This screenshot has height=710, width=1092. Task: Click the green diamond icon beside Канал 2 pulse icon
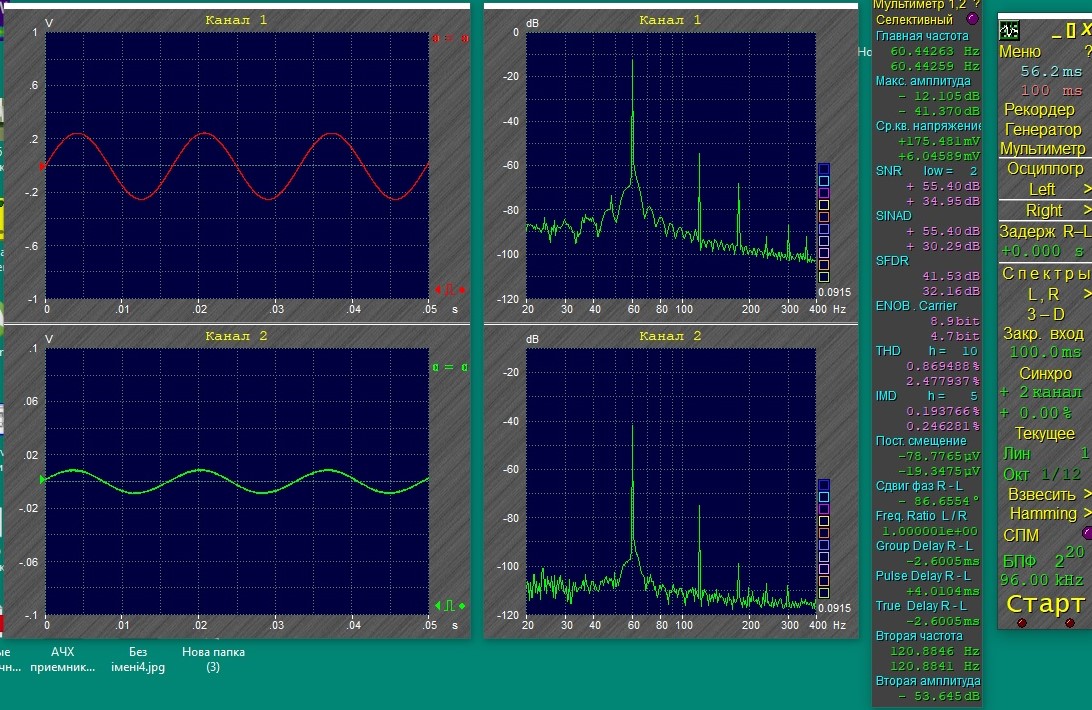tap(462, 605)
